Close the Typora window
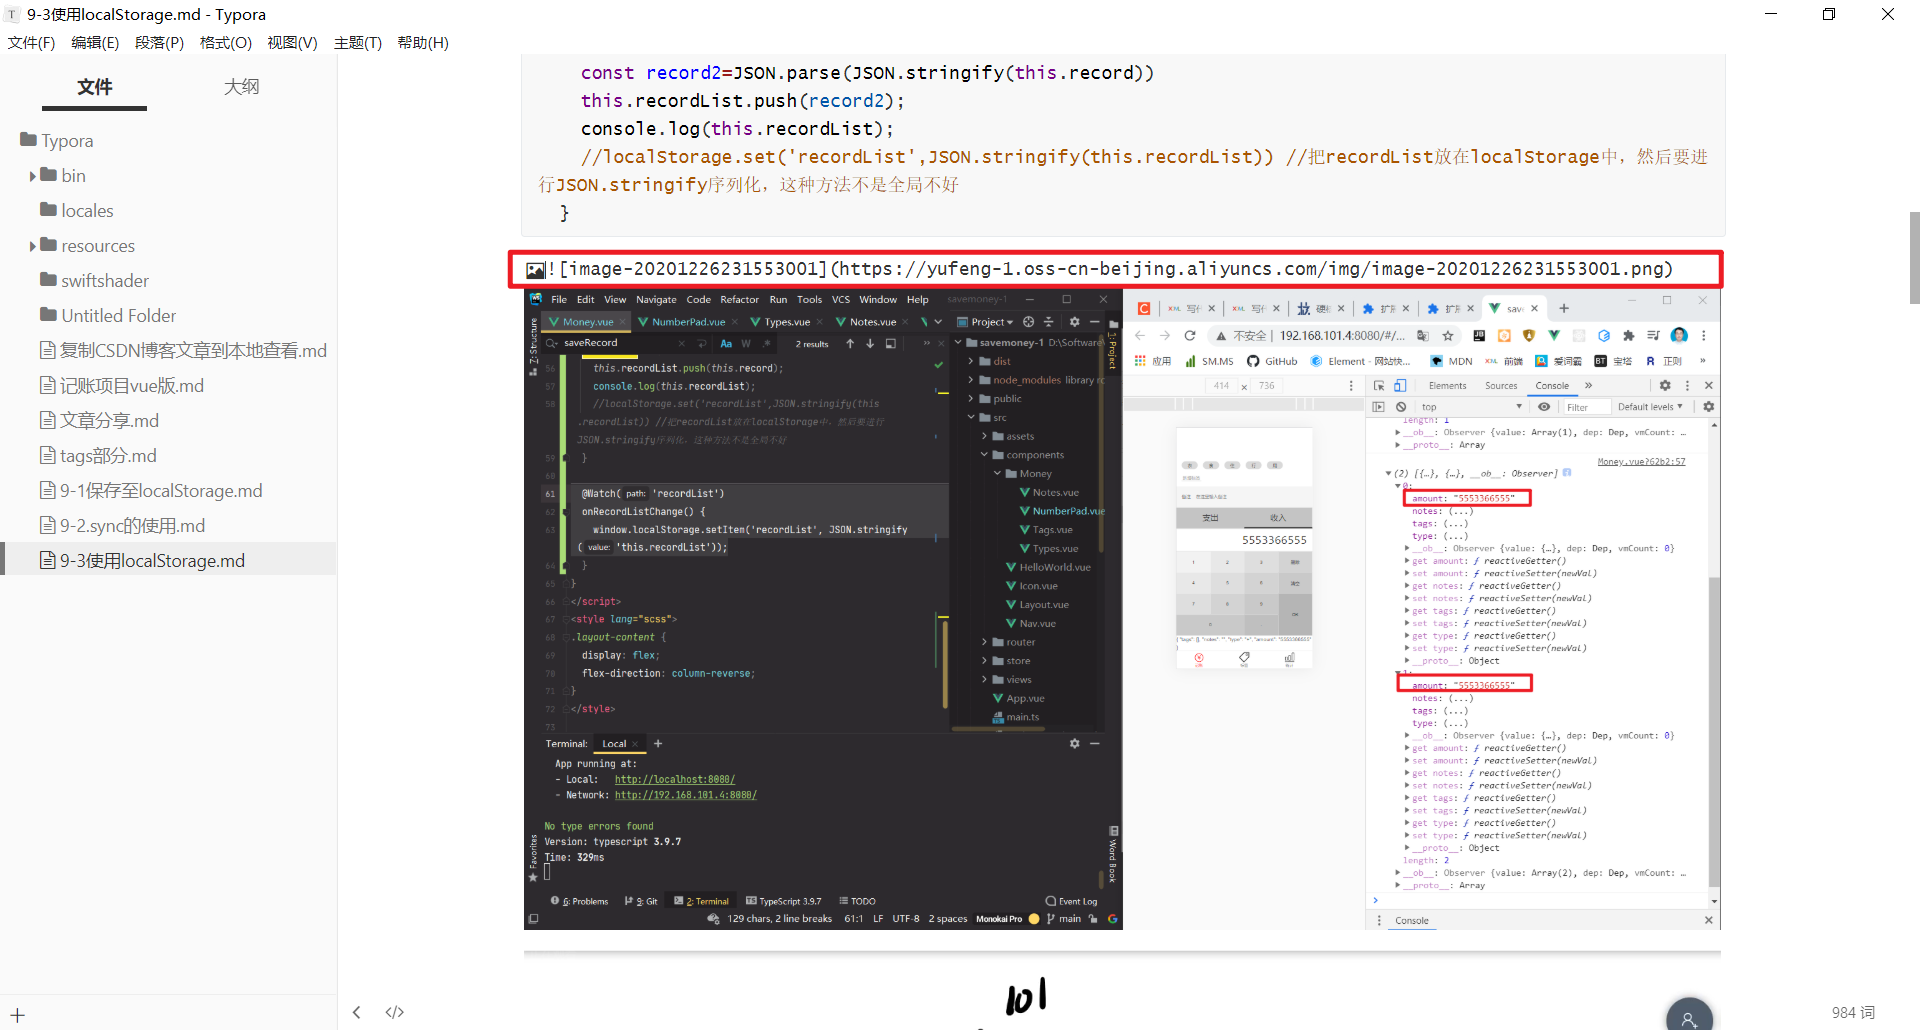This screenshot has height=1030, width=1920. tap(1888, 14)
